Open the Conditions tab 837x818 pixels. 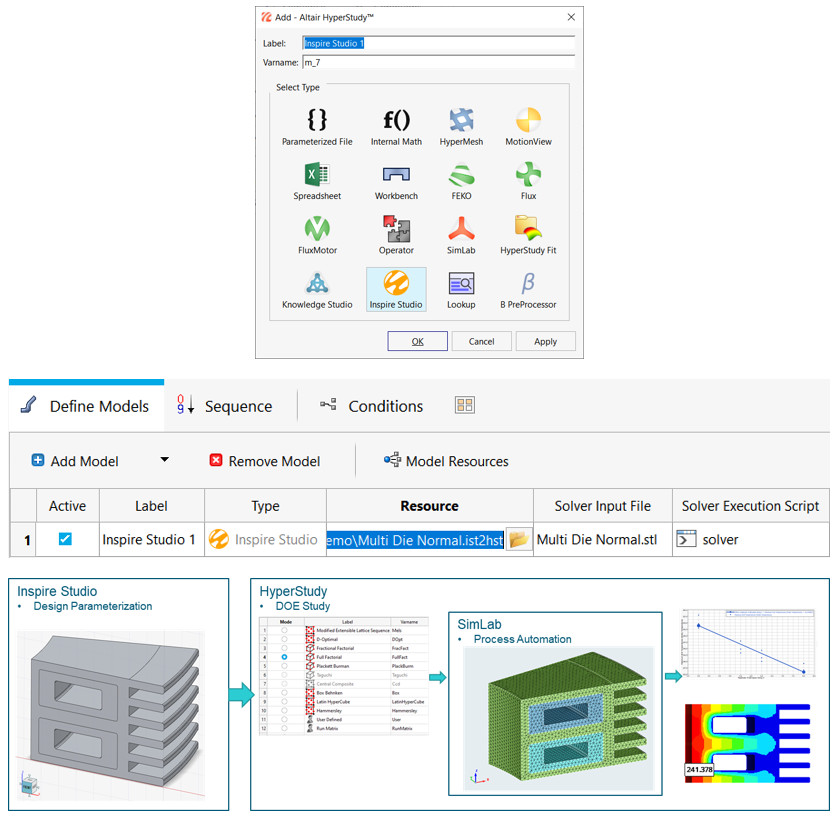pos(384,406)
